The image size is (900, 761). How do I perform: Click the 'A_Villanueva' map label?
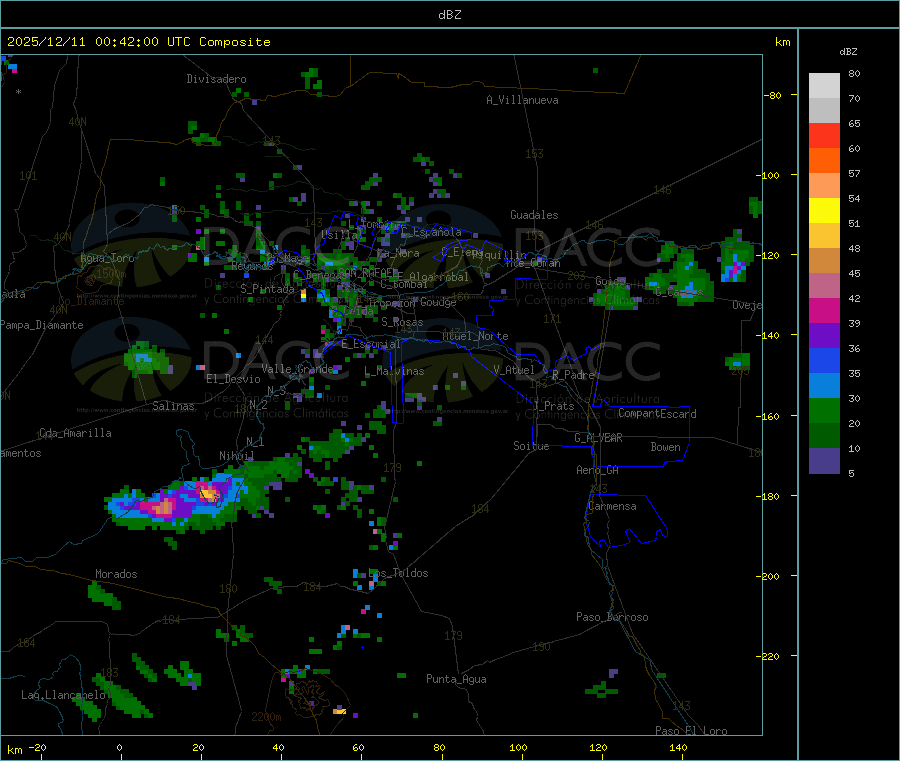[522, 100]
